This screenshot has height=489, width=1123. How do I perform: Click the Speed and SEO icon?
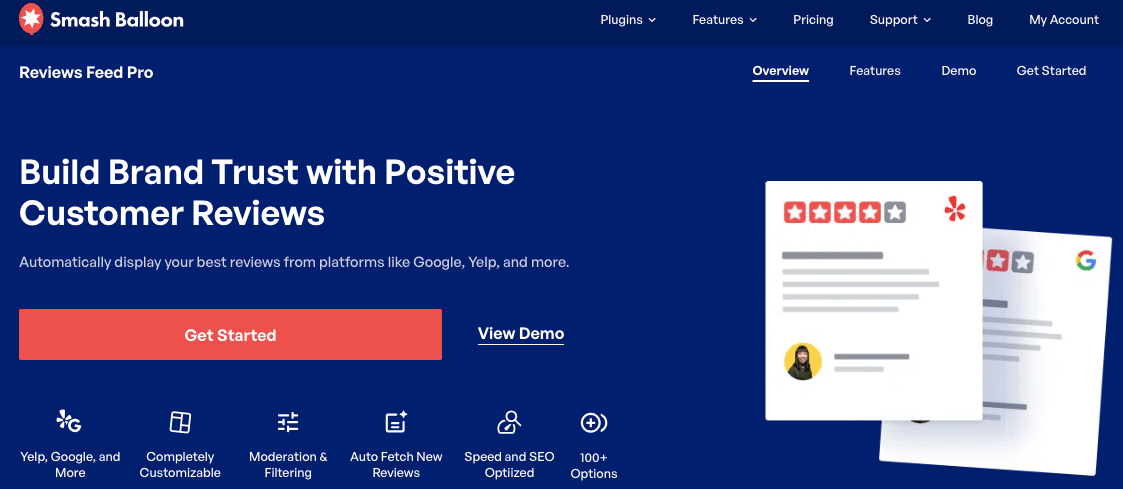coord(509,422)
